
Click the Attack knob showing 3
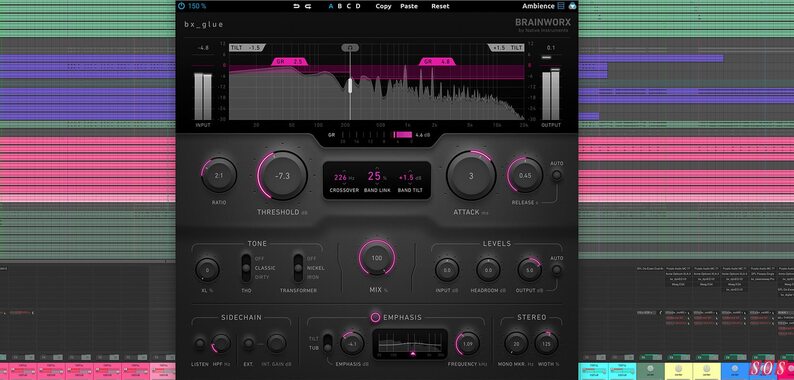pyautogui.click(x=471, y=175)
